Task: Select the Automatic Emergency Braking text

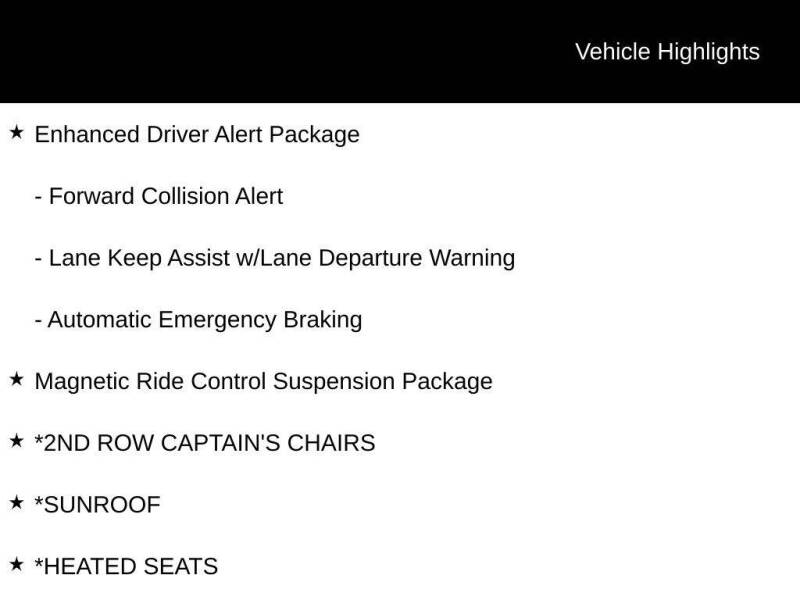Action: pos(205,320)
